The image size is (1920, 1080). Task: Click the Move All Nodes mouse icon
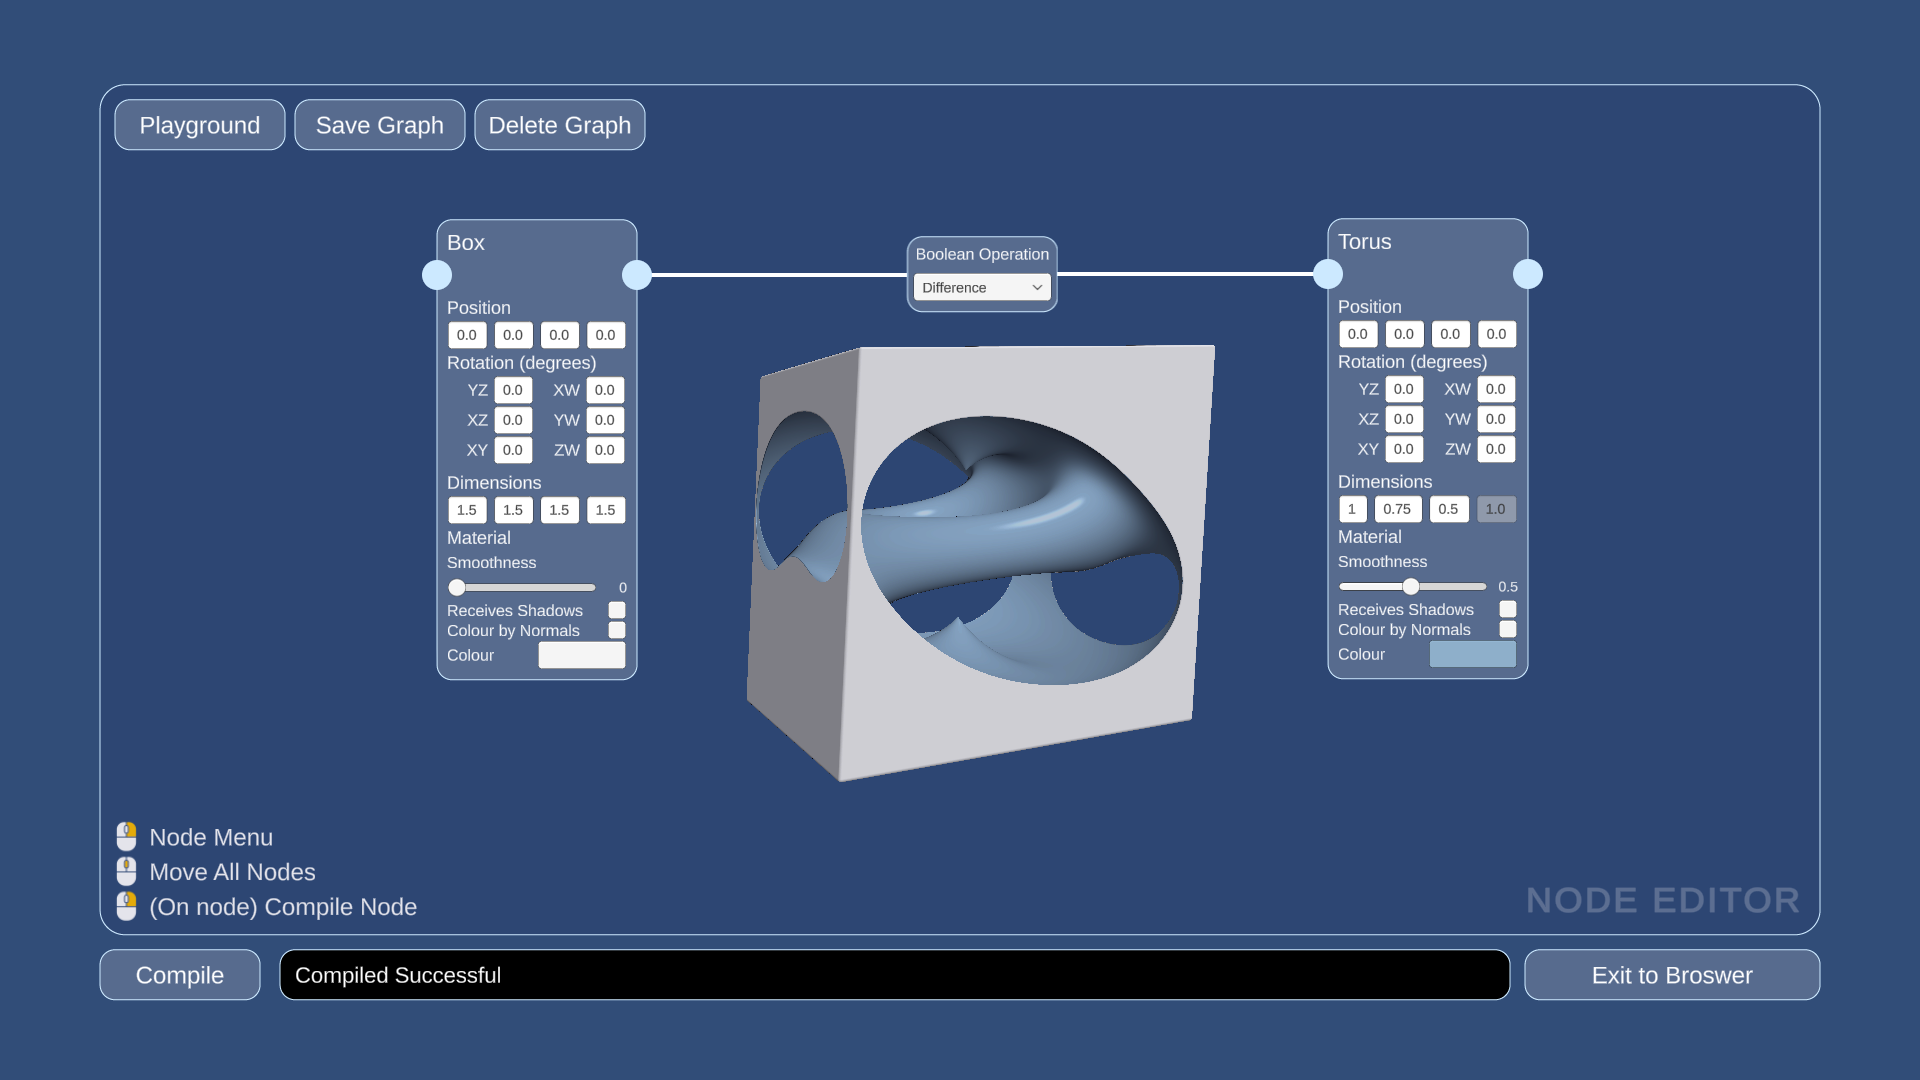tap(127, 870)
